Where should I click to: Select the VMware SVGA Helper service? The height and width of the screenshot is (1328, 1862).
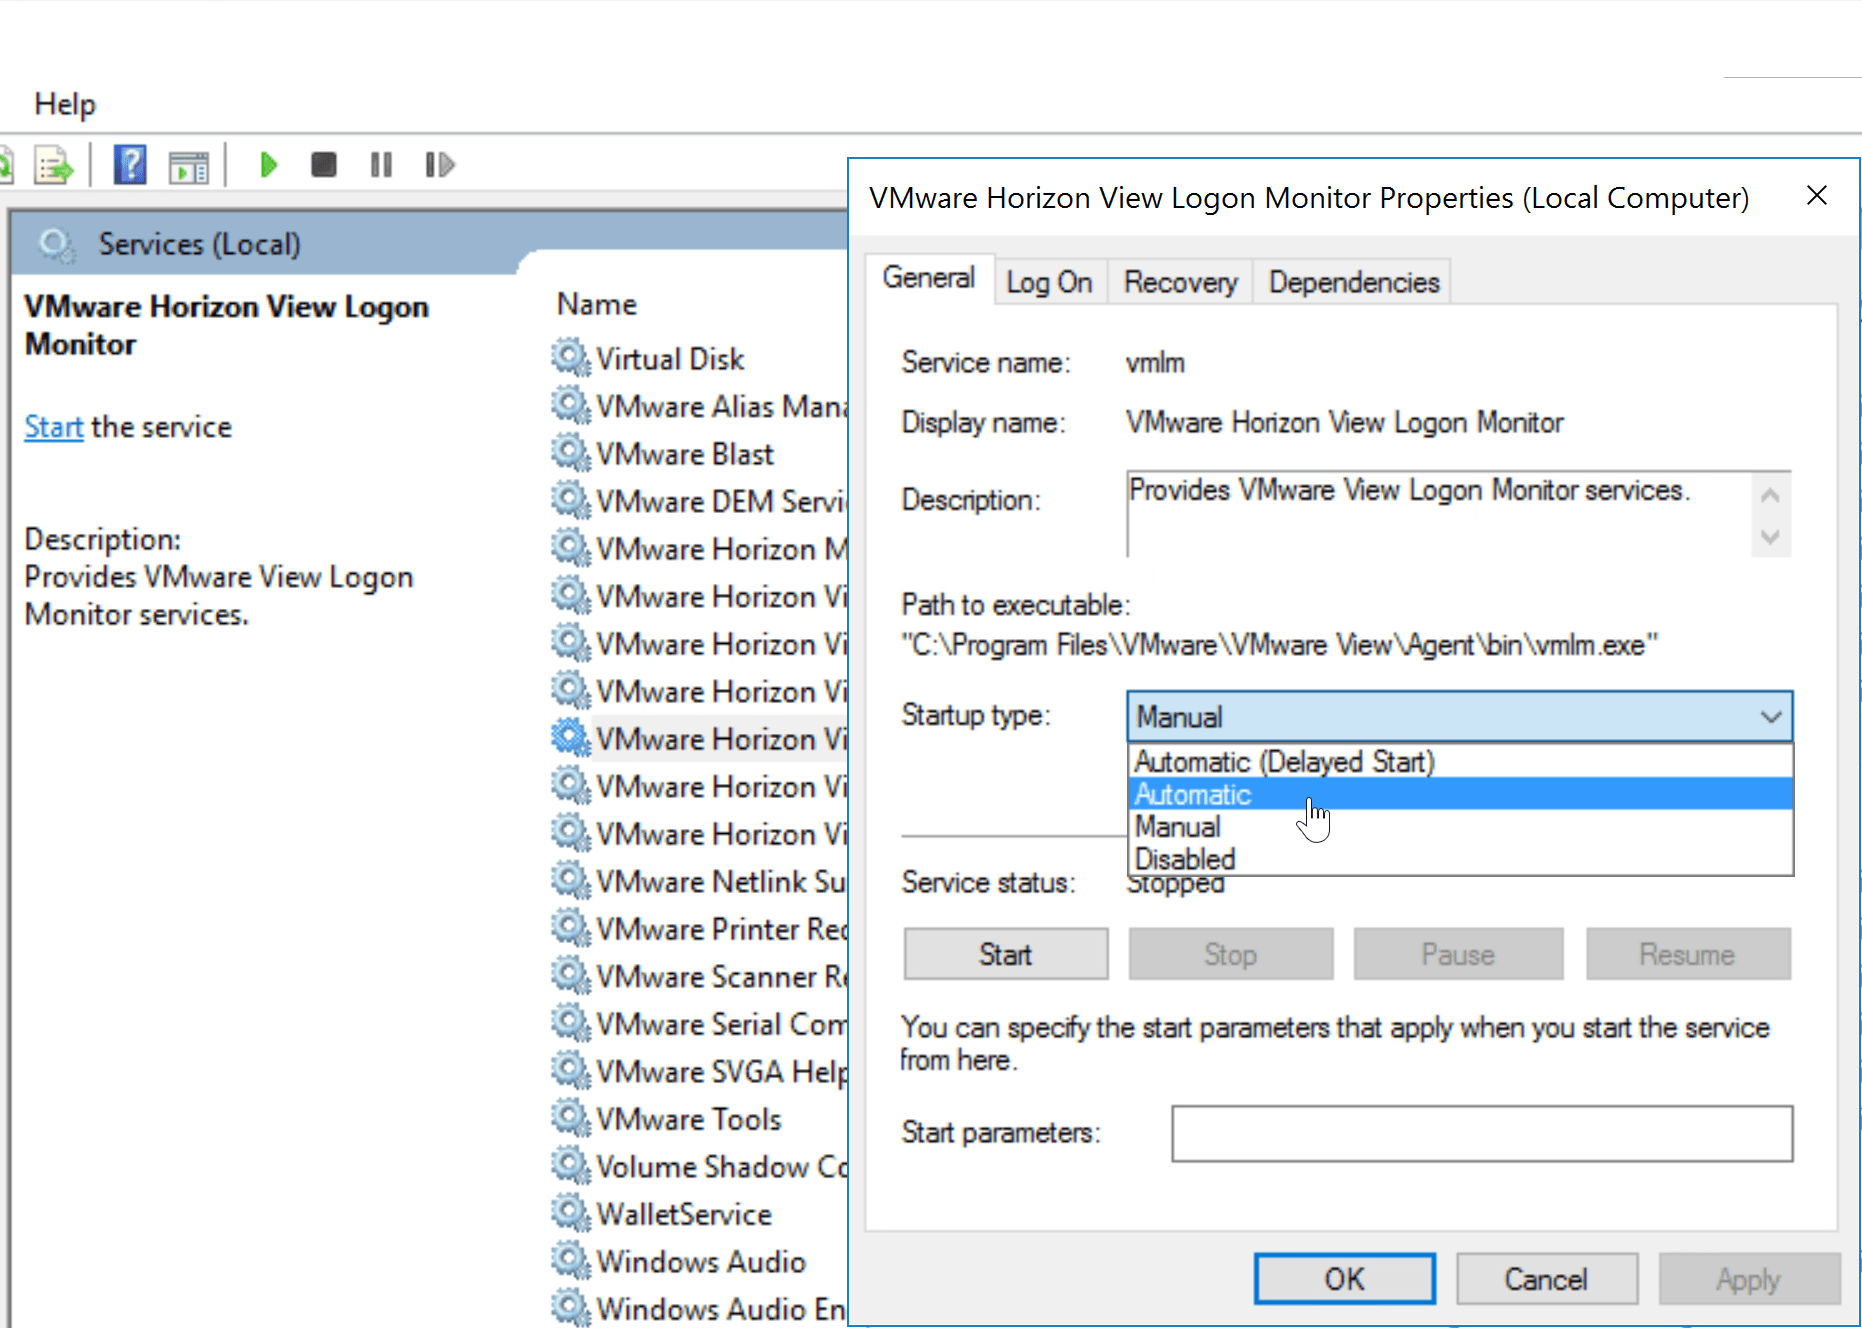click(698, 1071)
